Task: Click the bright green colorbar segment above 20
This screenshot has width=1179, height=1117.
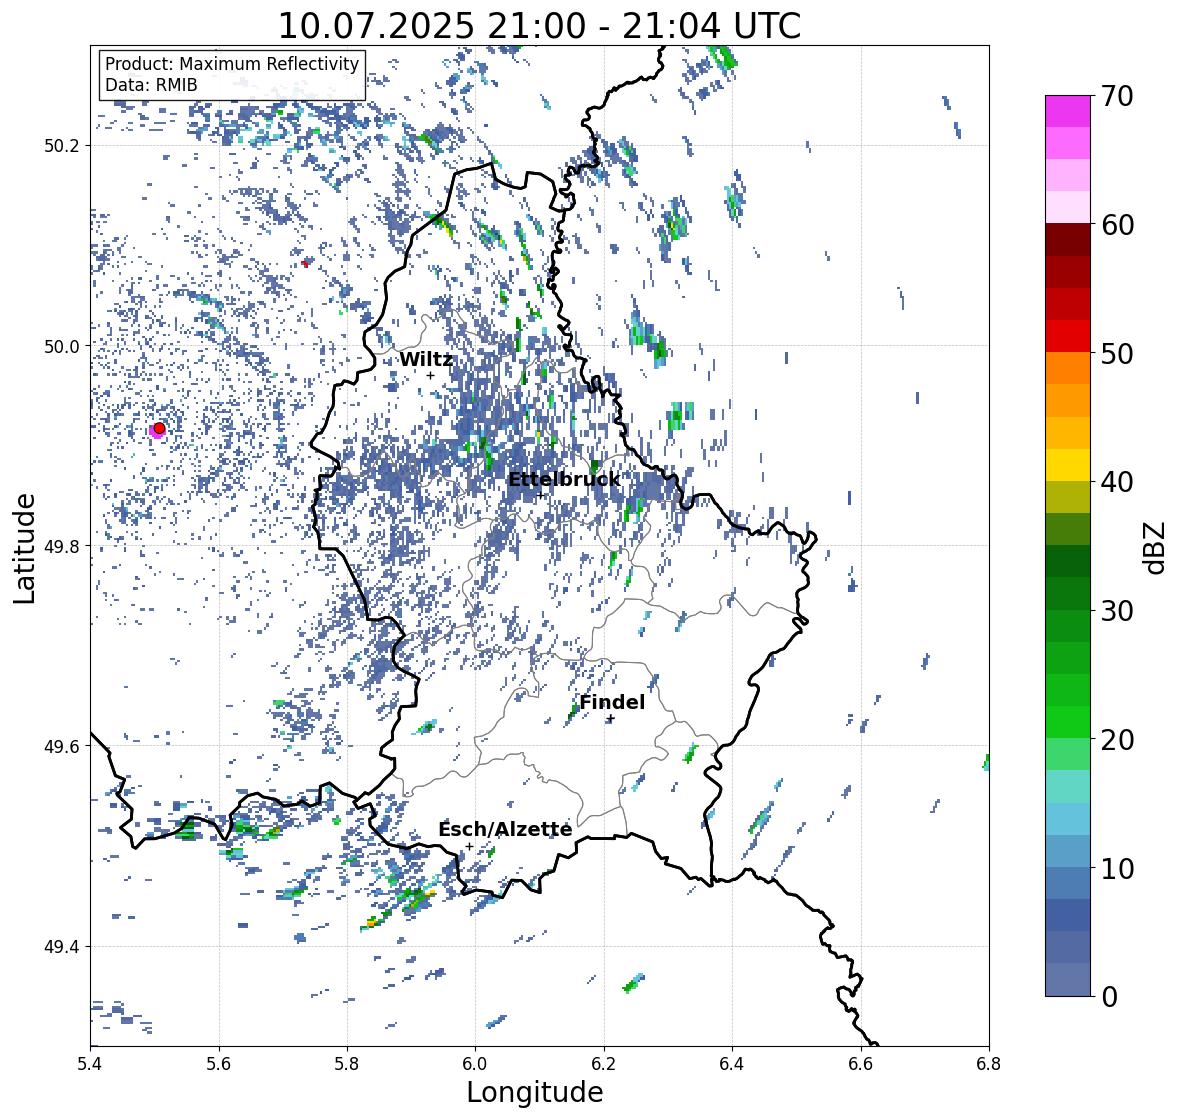Action: tap(1068, 722)
